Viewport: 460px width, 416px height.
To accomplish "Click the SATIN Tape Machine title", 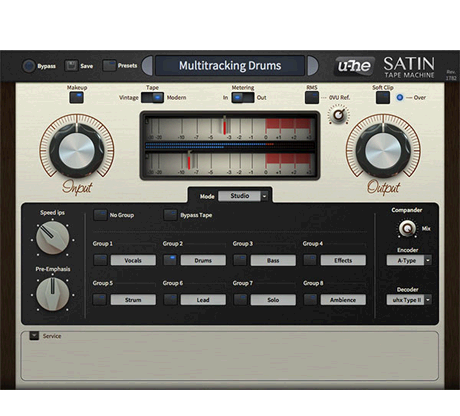I will pos(409,67).
